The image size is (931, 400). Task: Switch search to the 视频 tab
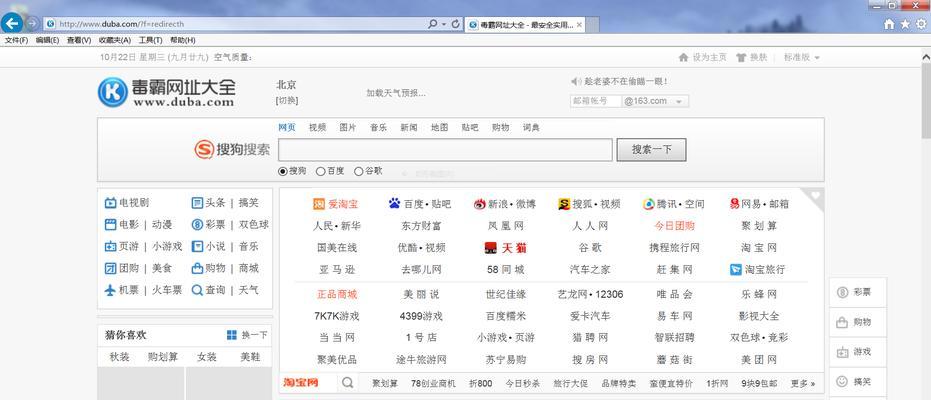318,128
